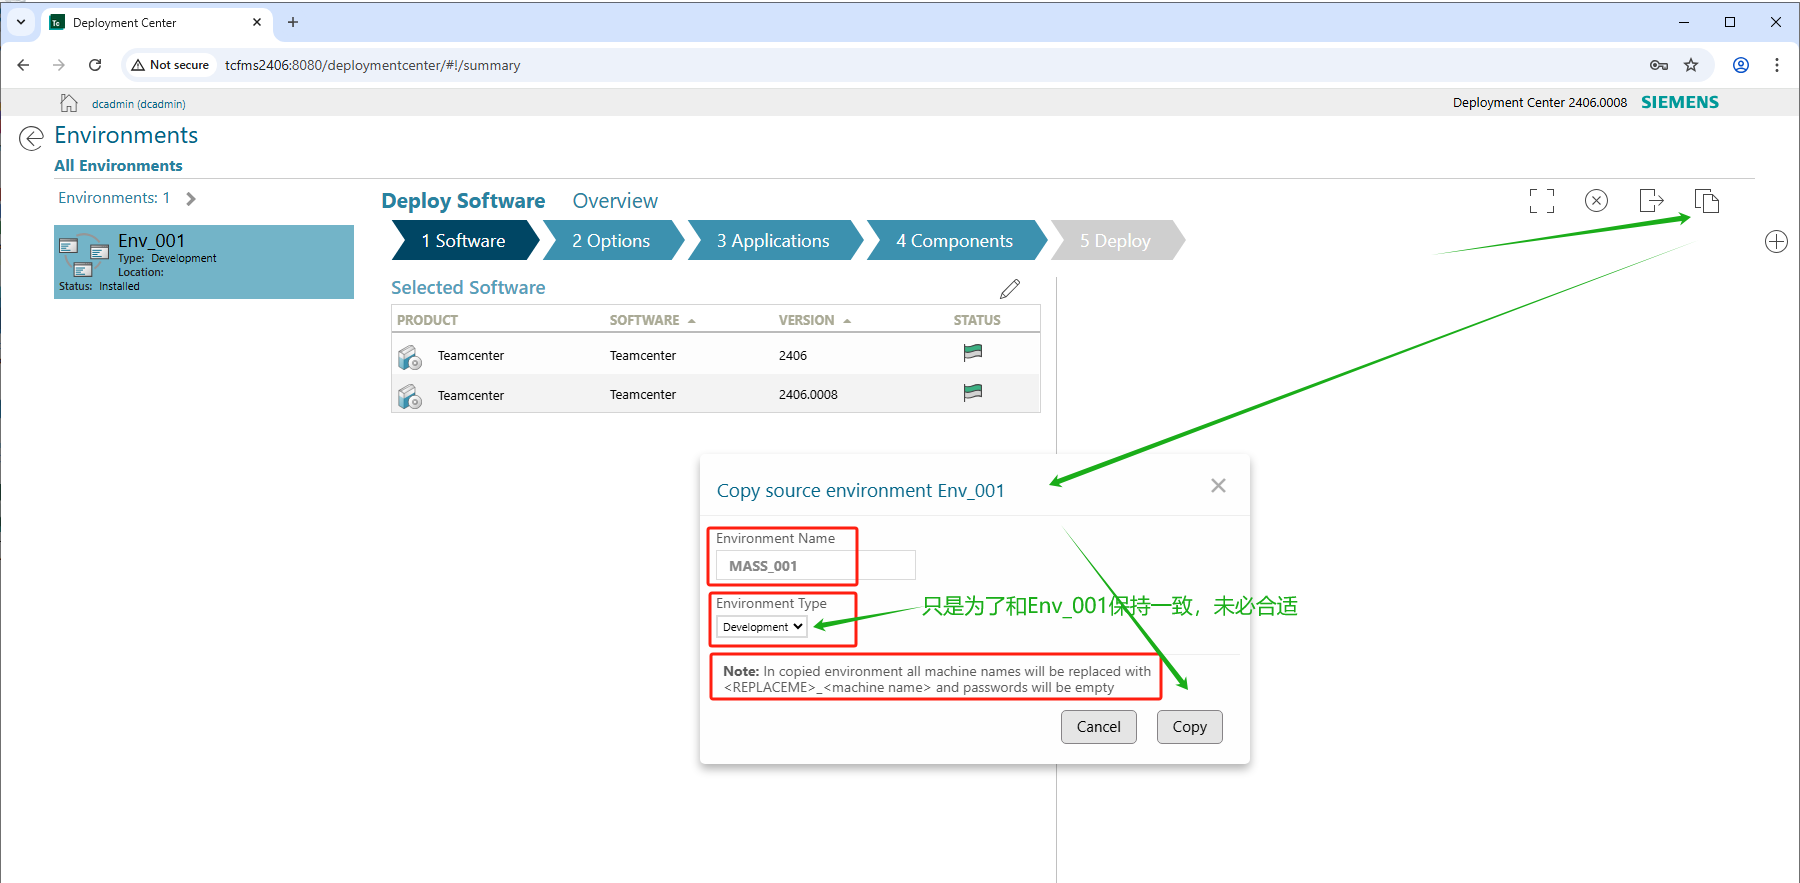Sort by the SOFTWARE column header
Screen dimensions: 1800x883
tap(652, 320)
